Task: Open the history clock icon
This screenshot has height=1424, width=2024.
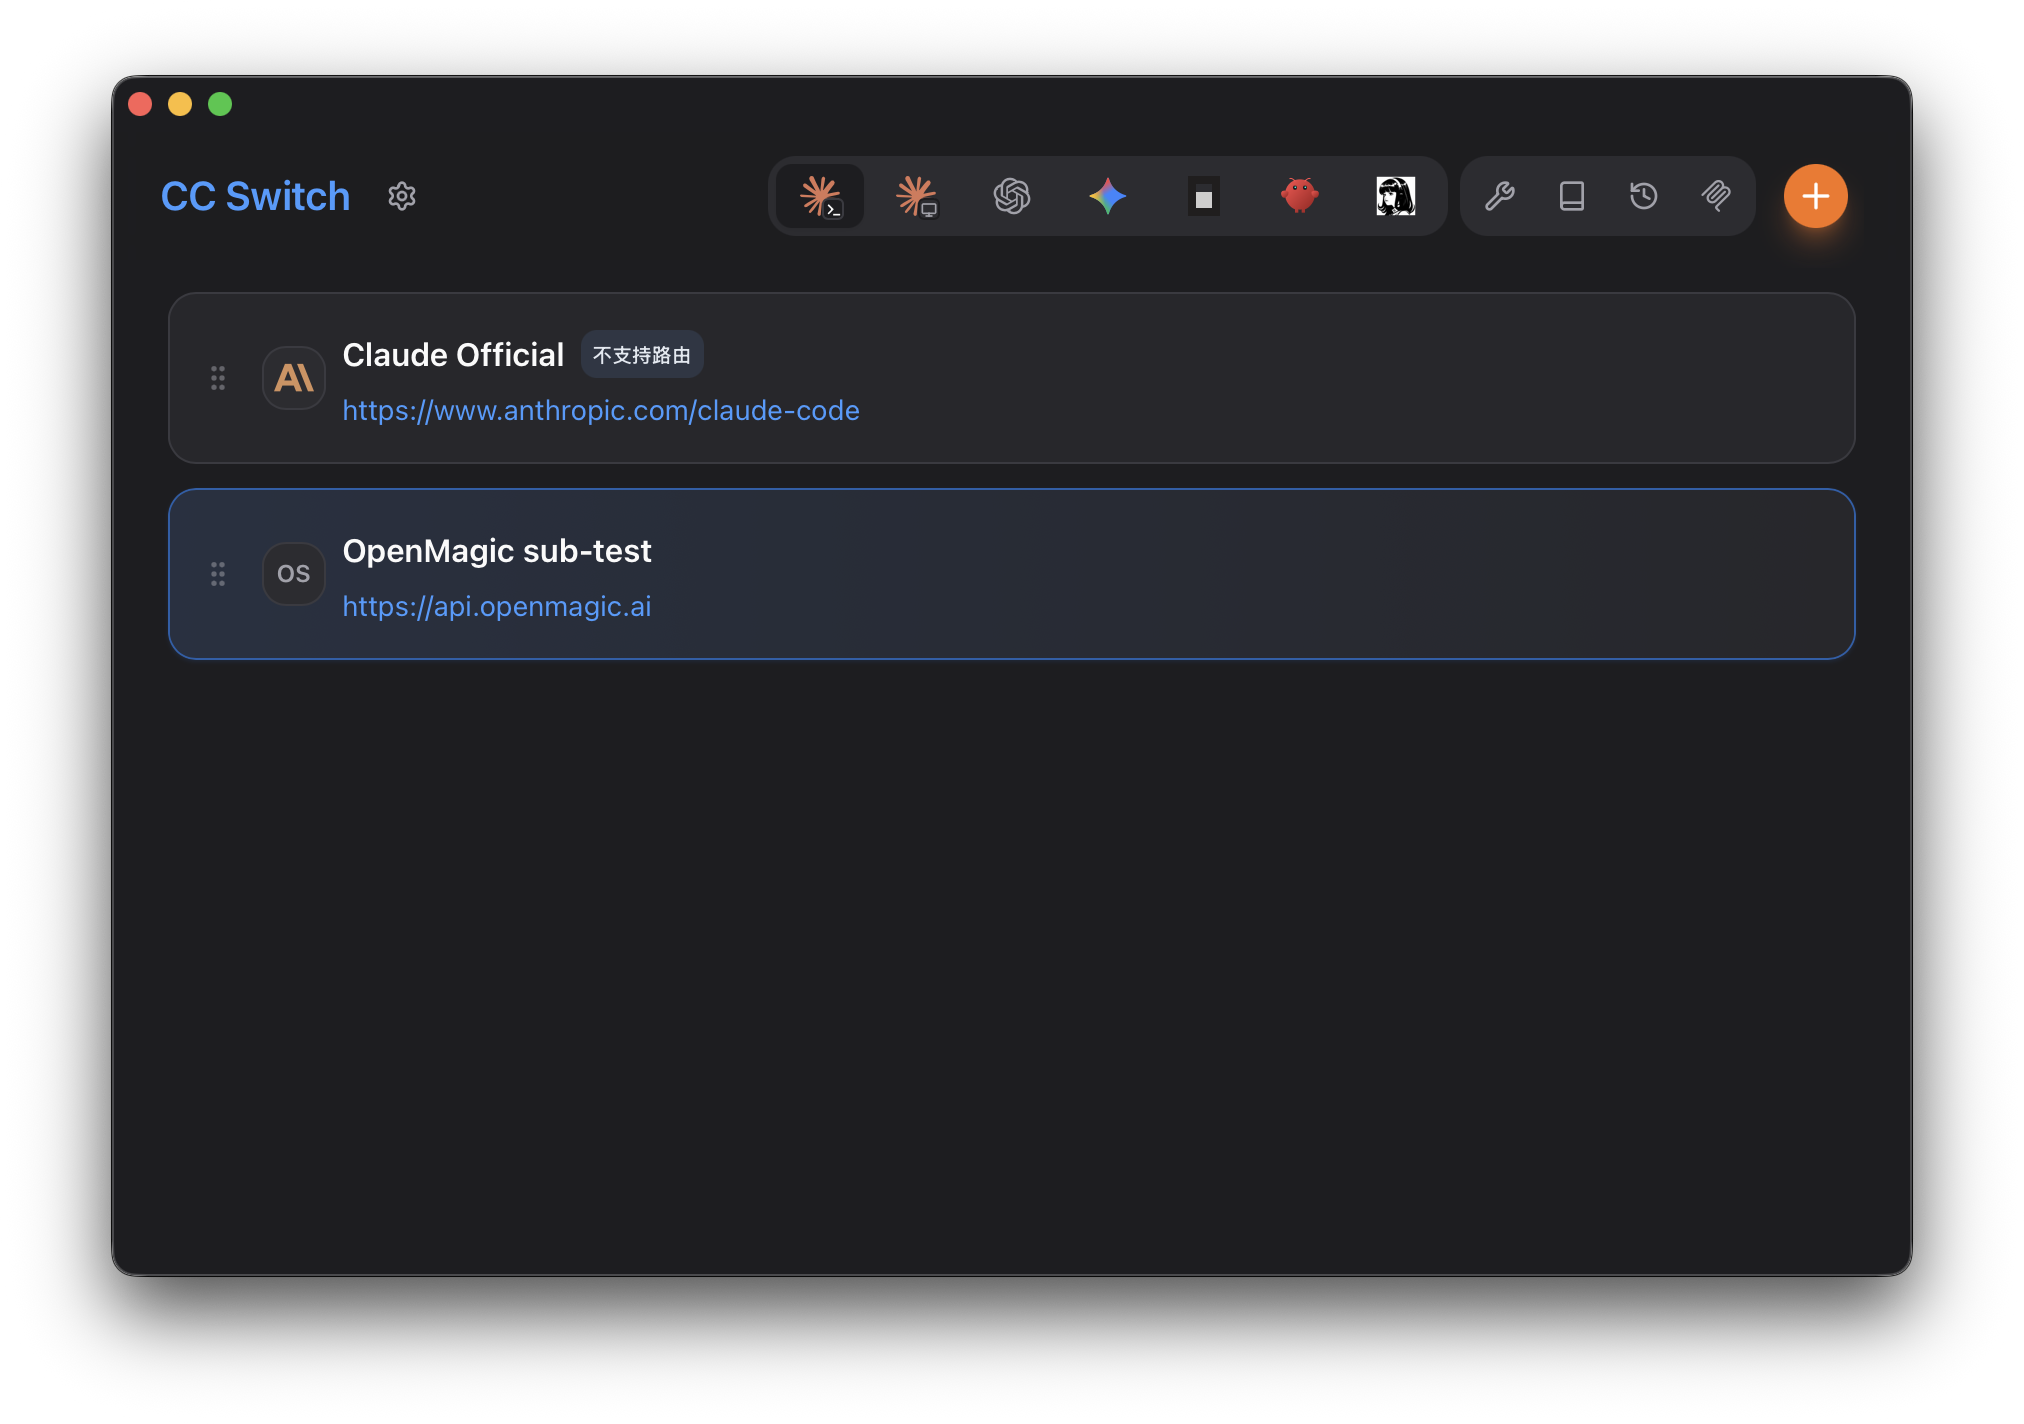Action: [x=1644, y=196]
